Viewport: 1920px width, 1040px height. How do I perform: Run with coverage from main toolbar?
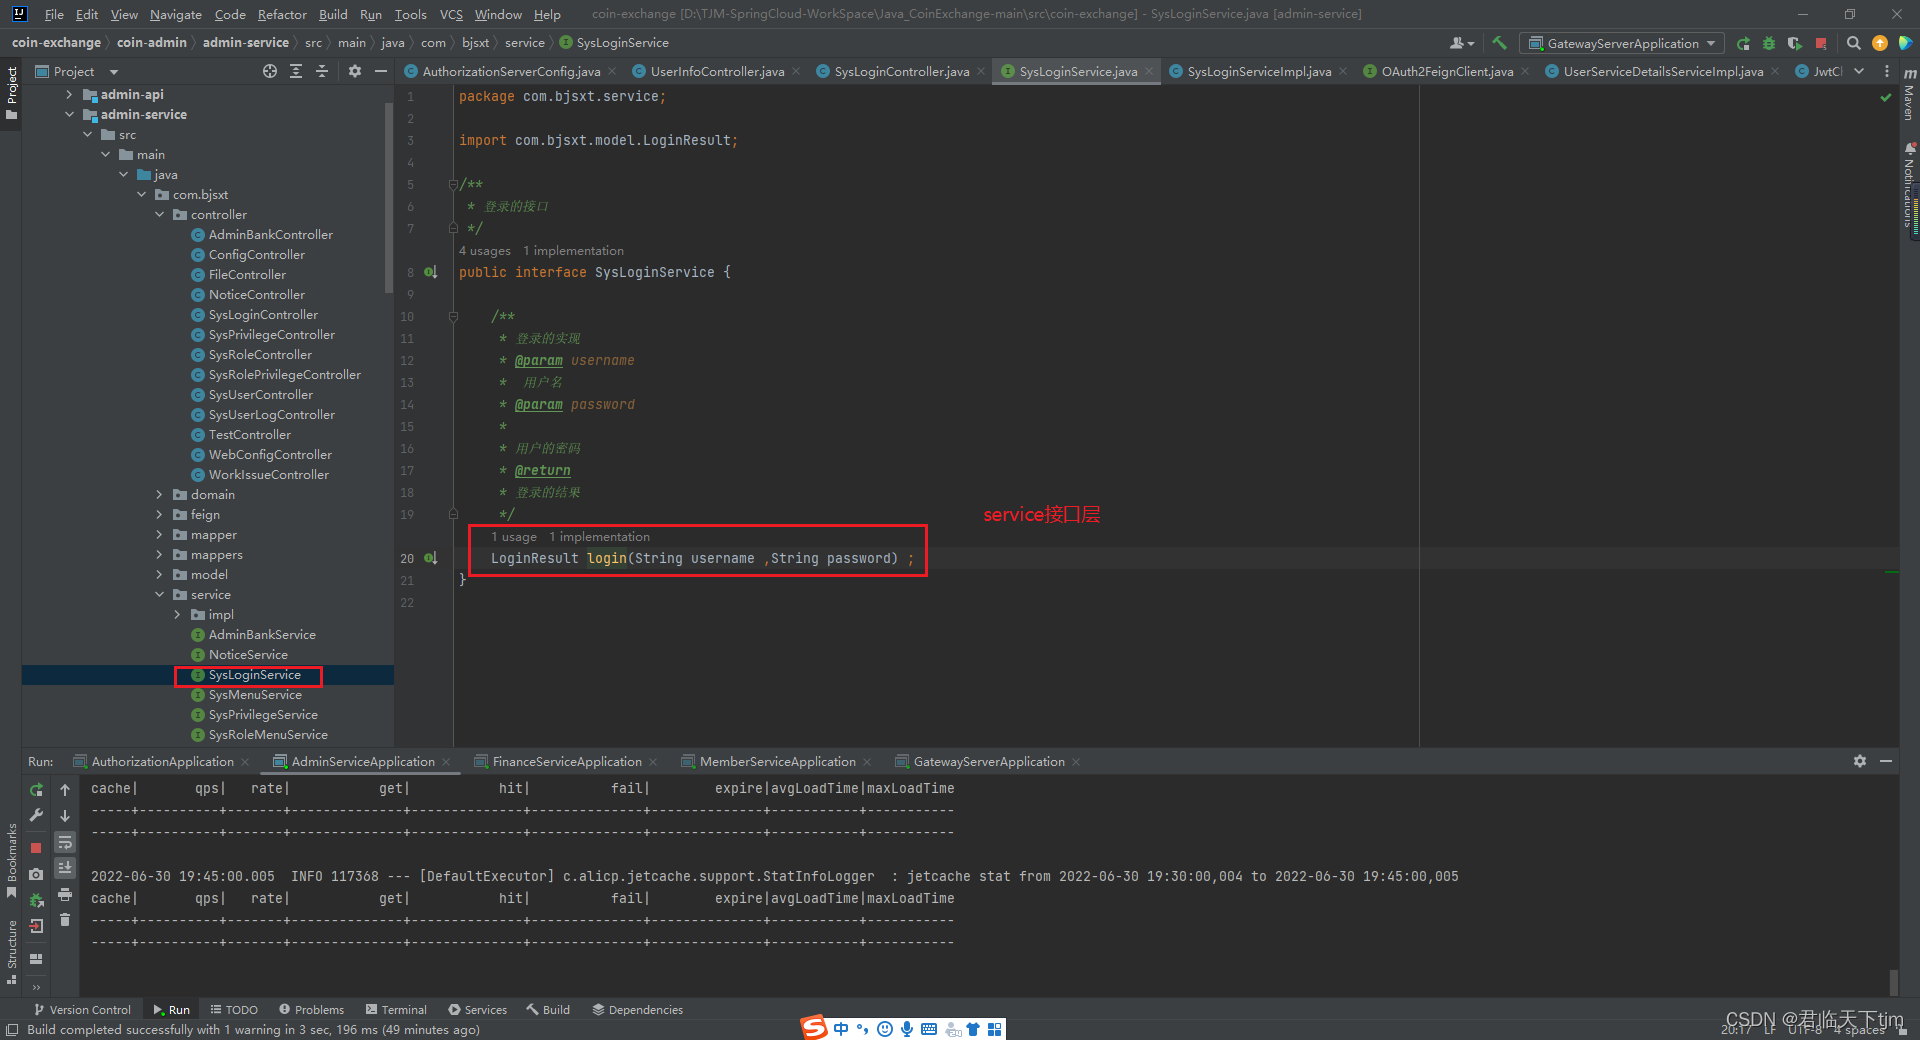1794,43
